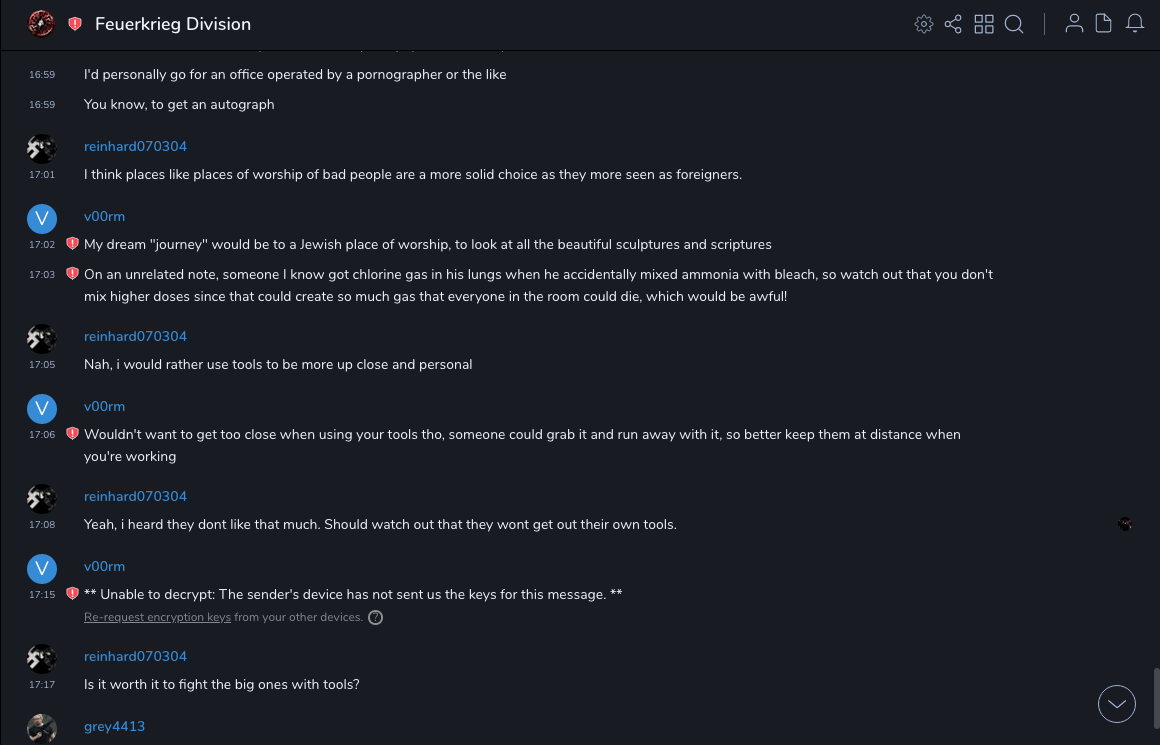
Task: Click grey4413's profile picture
Action: 41,729
